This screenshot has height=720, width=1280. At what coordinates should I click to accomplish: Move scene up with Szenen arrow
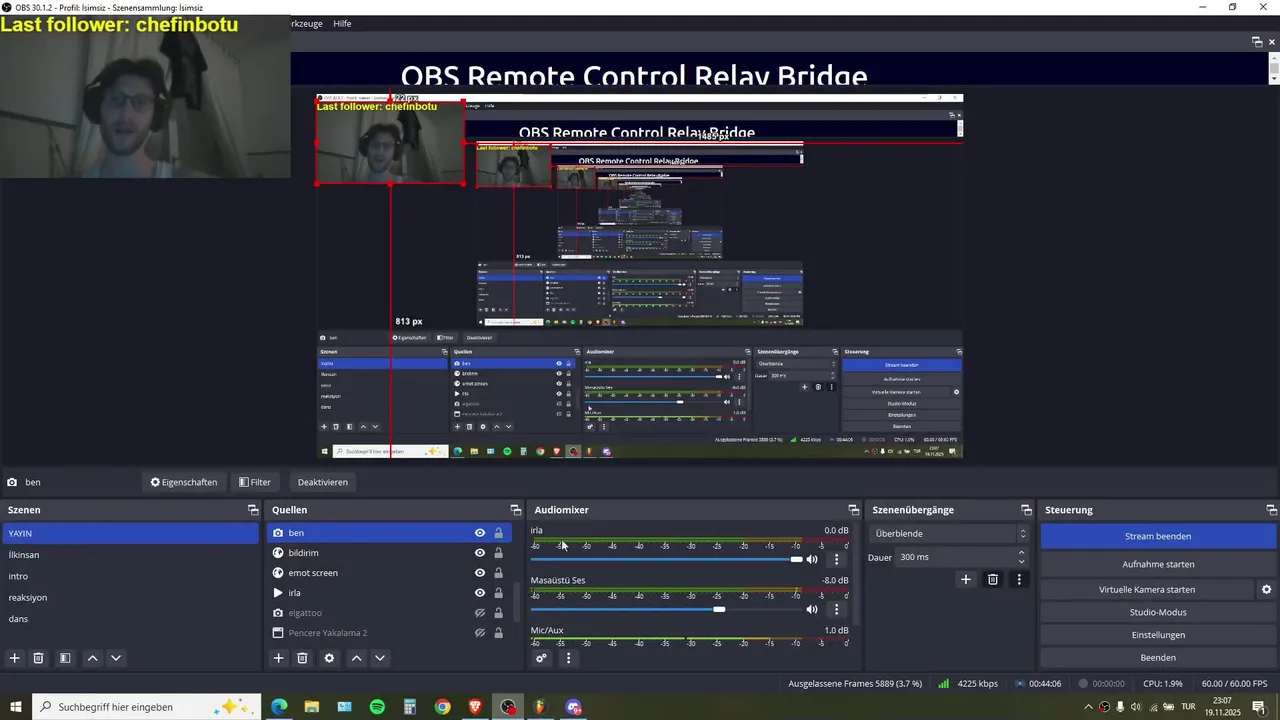tap(92, 658)
